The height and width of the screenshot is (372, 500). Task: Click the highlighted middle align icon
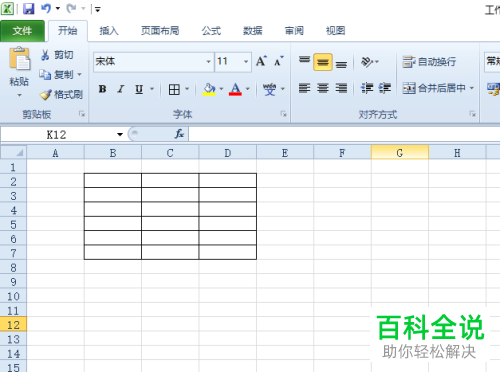[323, 62]
